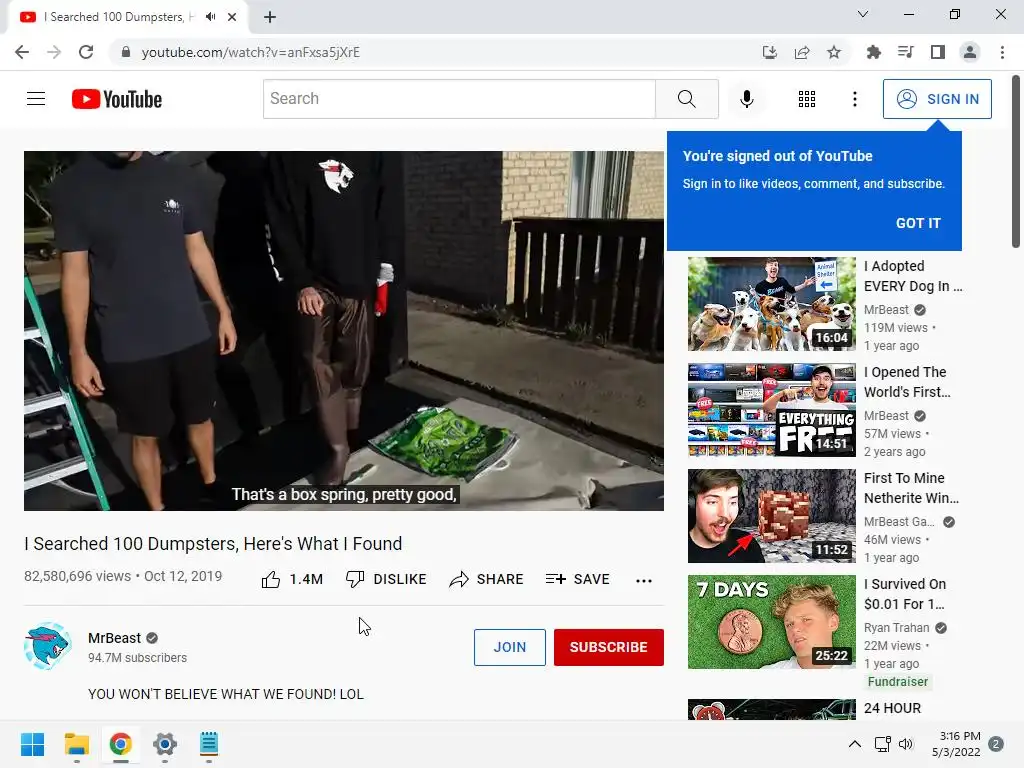The width and height of the screenshot is (1024, 768).
Task: Open media controls icon in toolbar
Action: click(905, 52)
